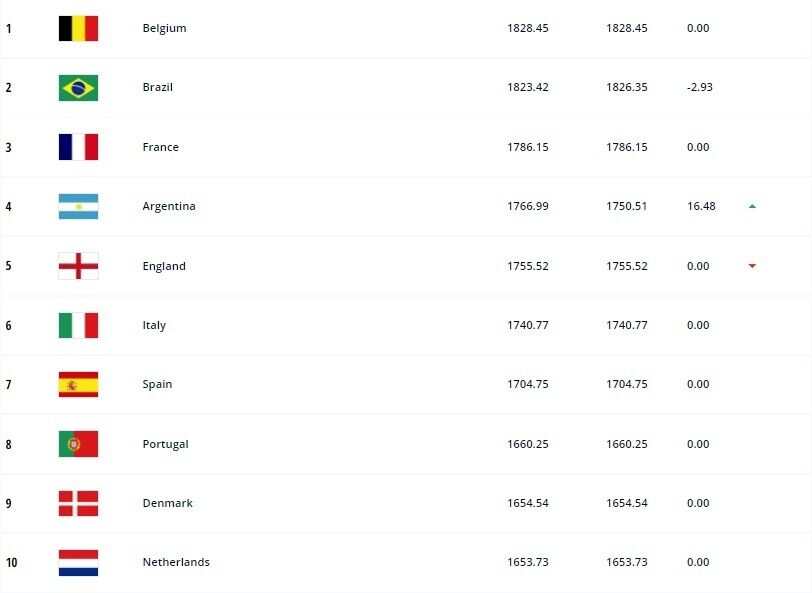The height and width of the screenshot is (593, 812).
Task: Select the Netherlands flag icon
Action: 78,562
